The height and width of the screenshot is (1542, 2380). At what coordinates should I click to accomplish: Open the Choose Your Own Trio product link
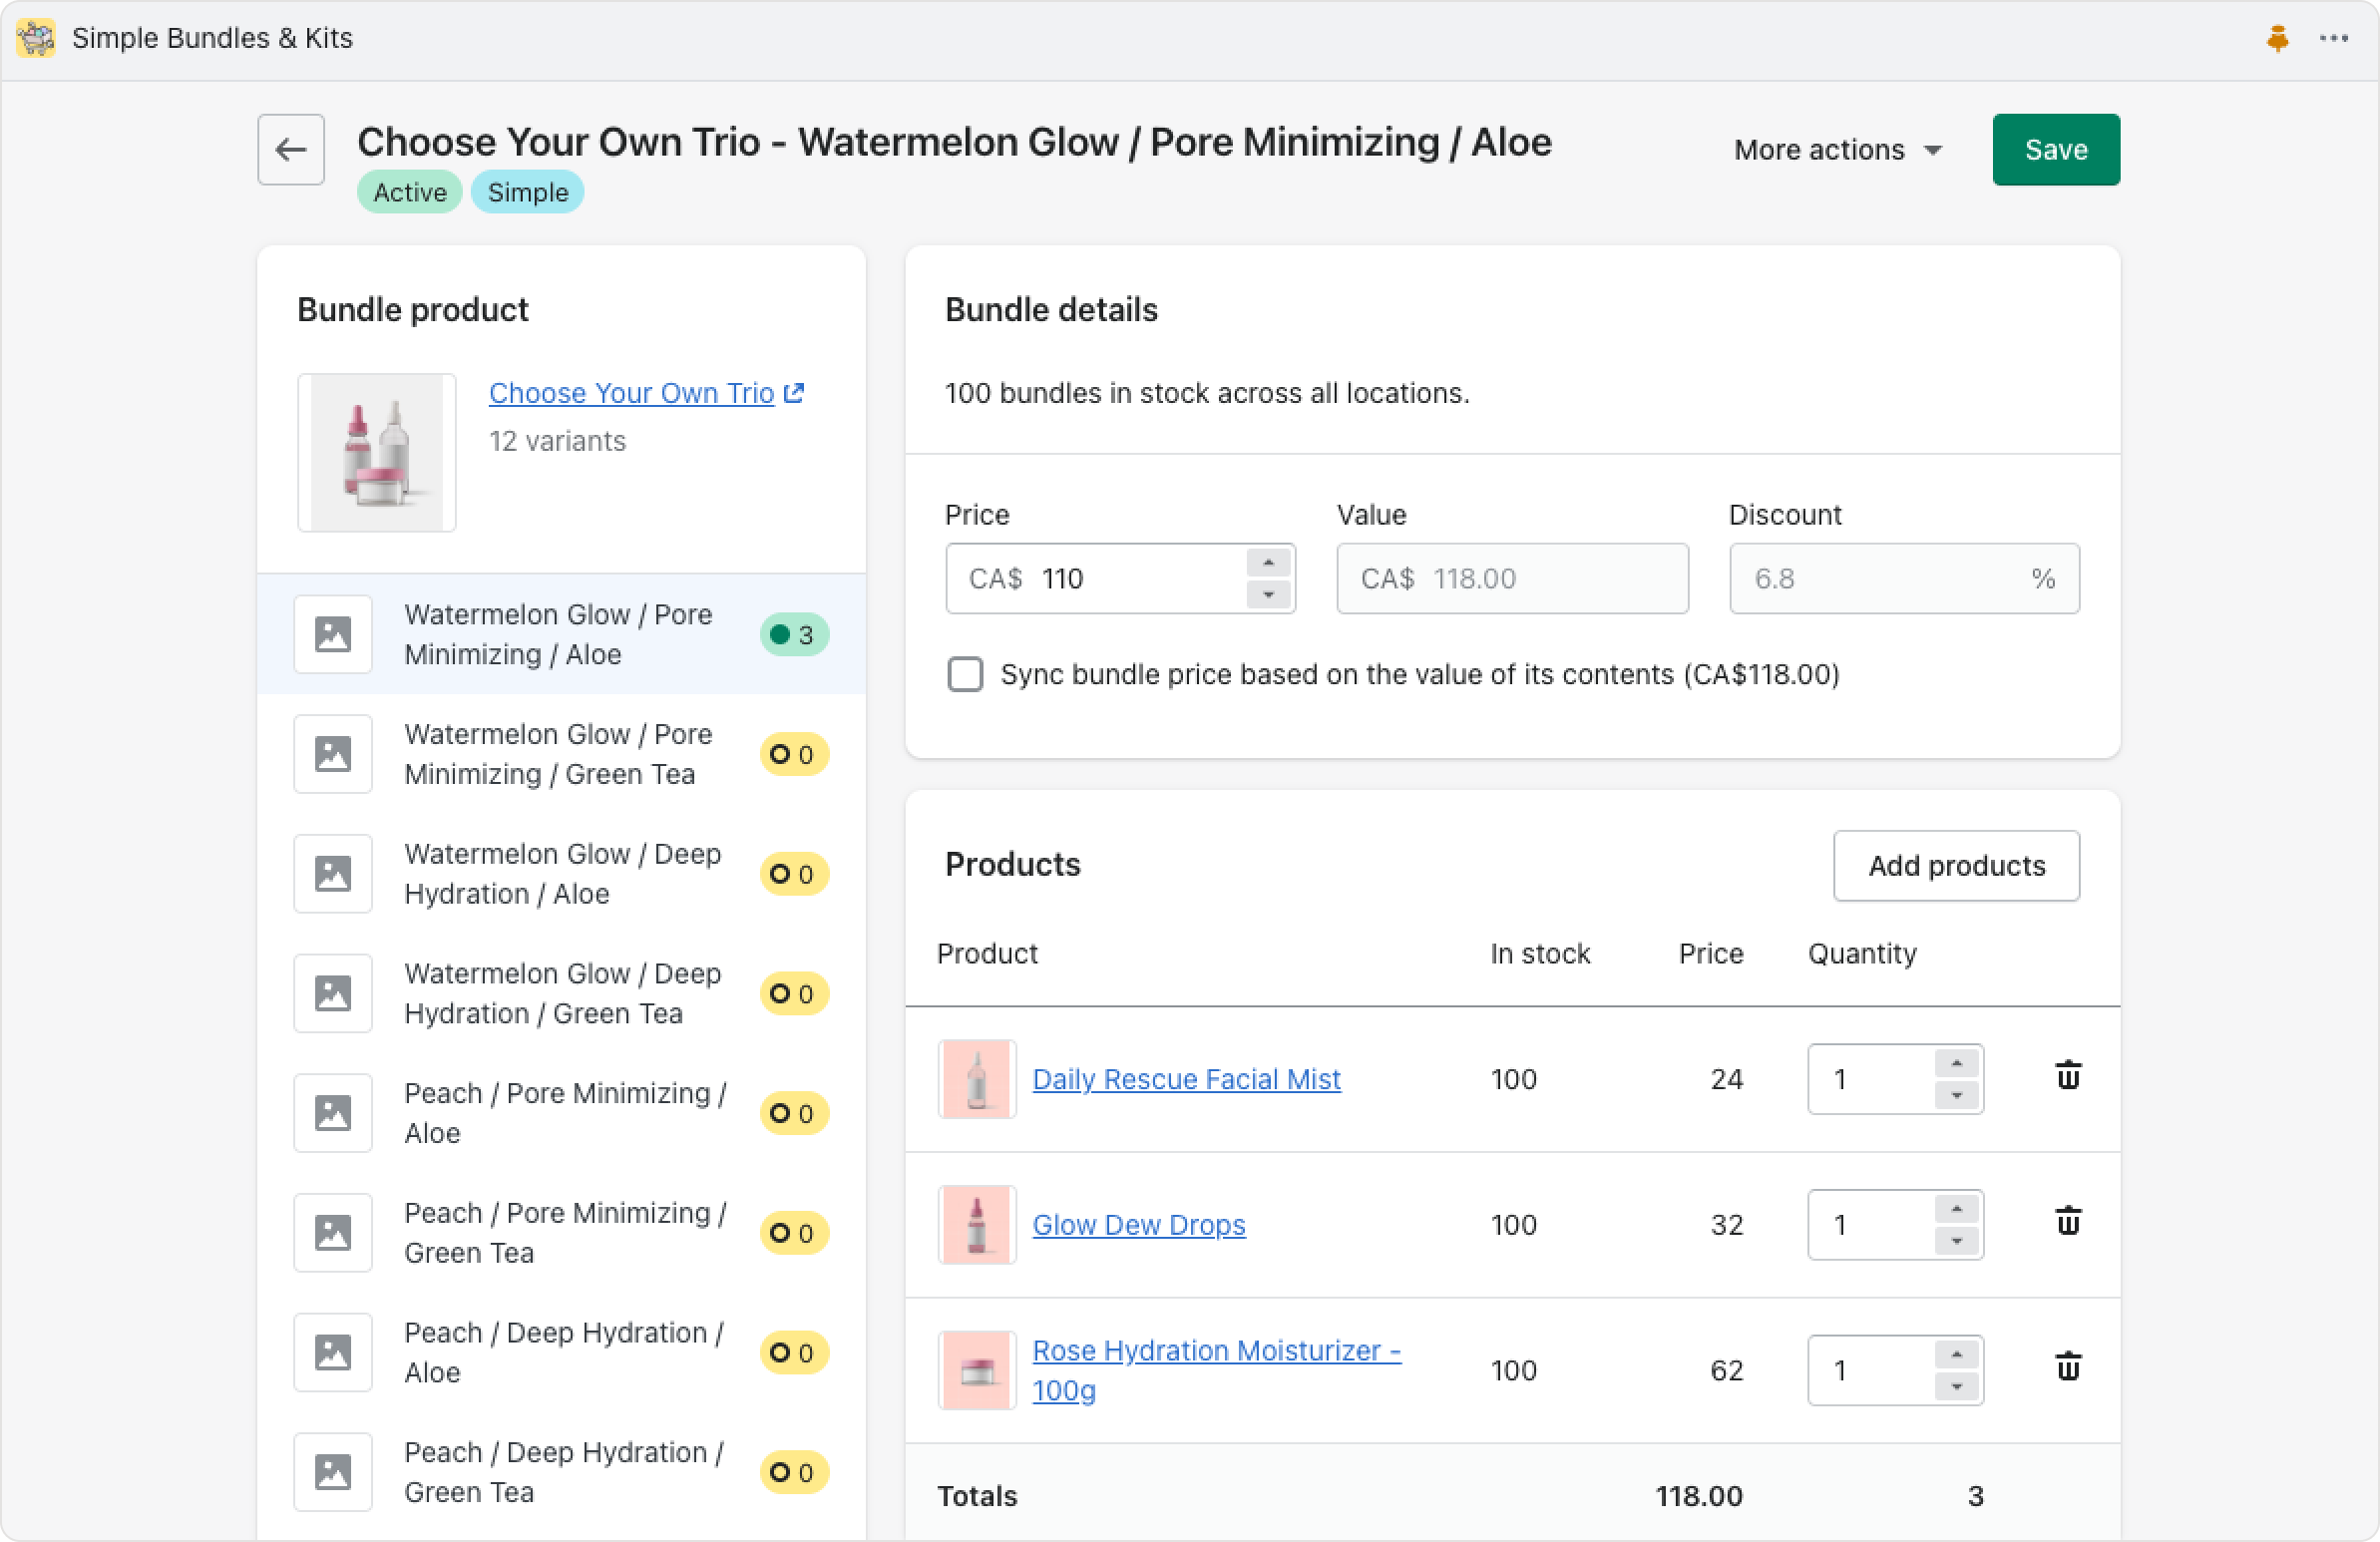(631, 393)
